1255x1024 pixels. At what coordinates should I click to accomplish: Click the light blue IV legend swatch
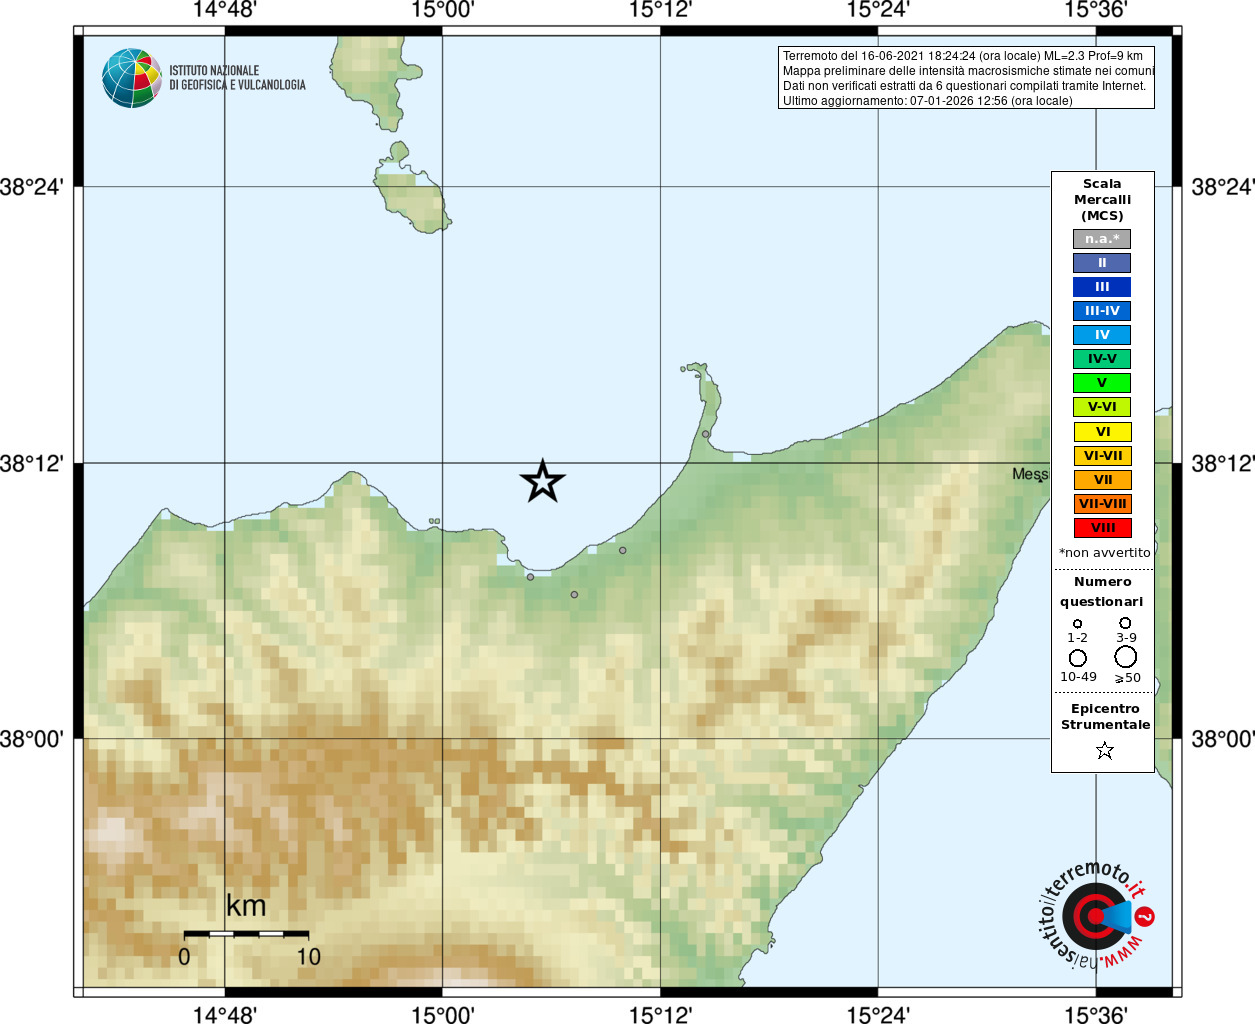click(x=1102, y=335)
